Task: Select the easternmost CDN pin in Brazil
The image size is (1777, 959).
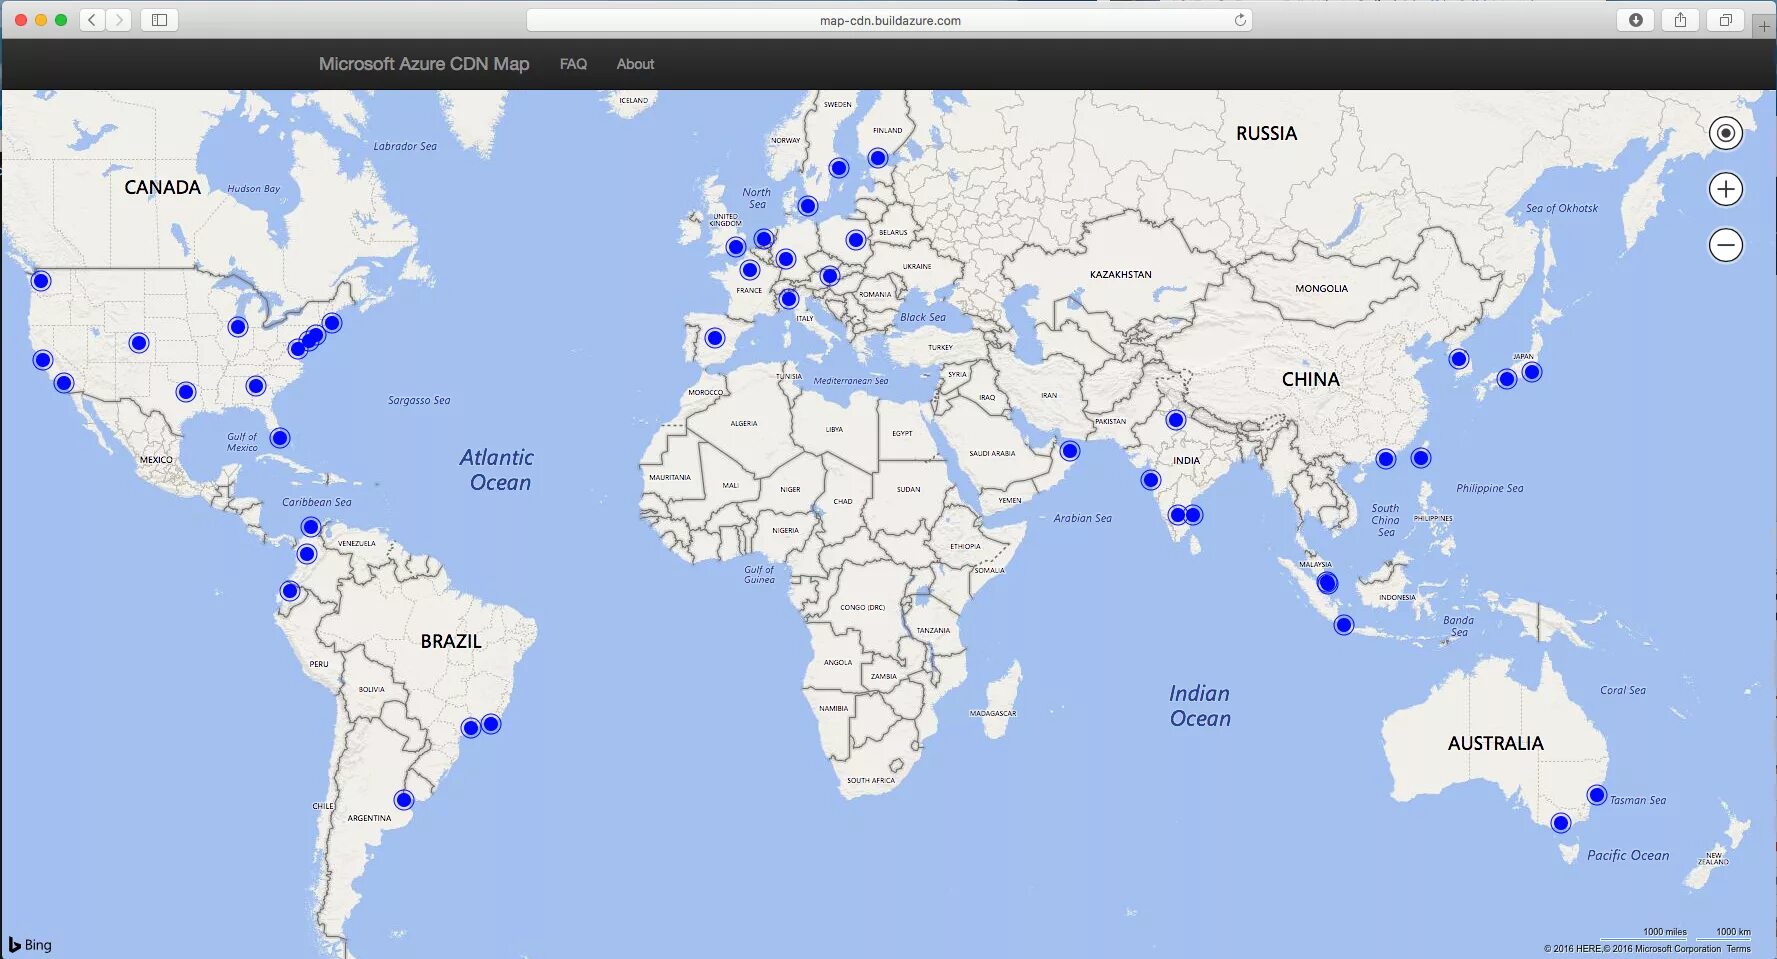Action: pos(491,724)
